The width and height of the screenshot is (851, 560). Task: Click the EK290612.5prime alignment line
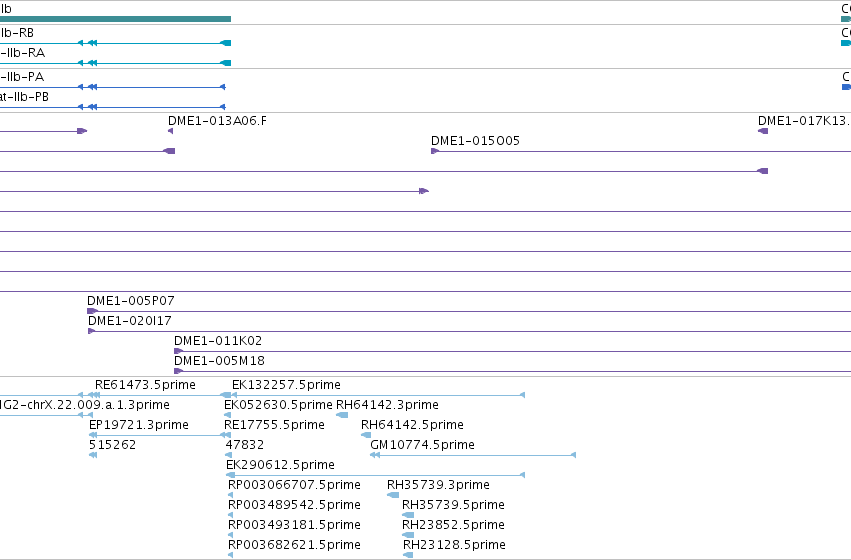point(375,475)
